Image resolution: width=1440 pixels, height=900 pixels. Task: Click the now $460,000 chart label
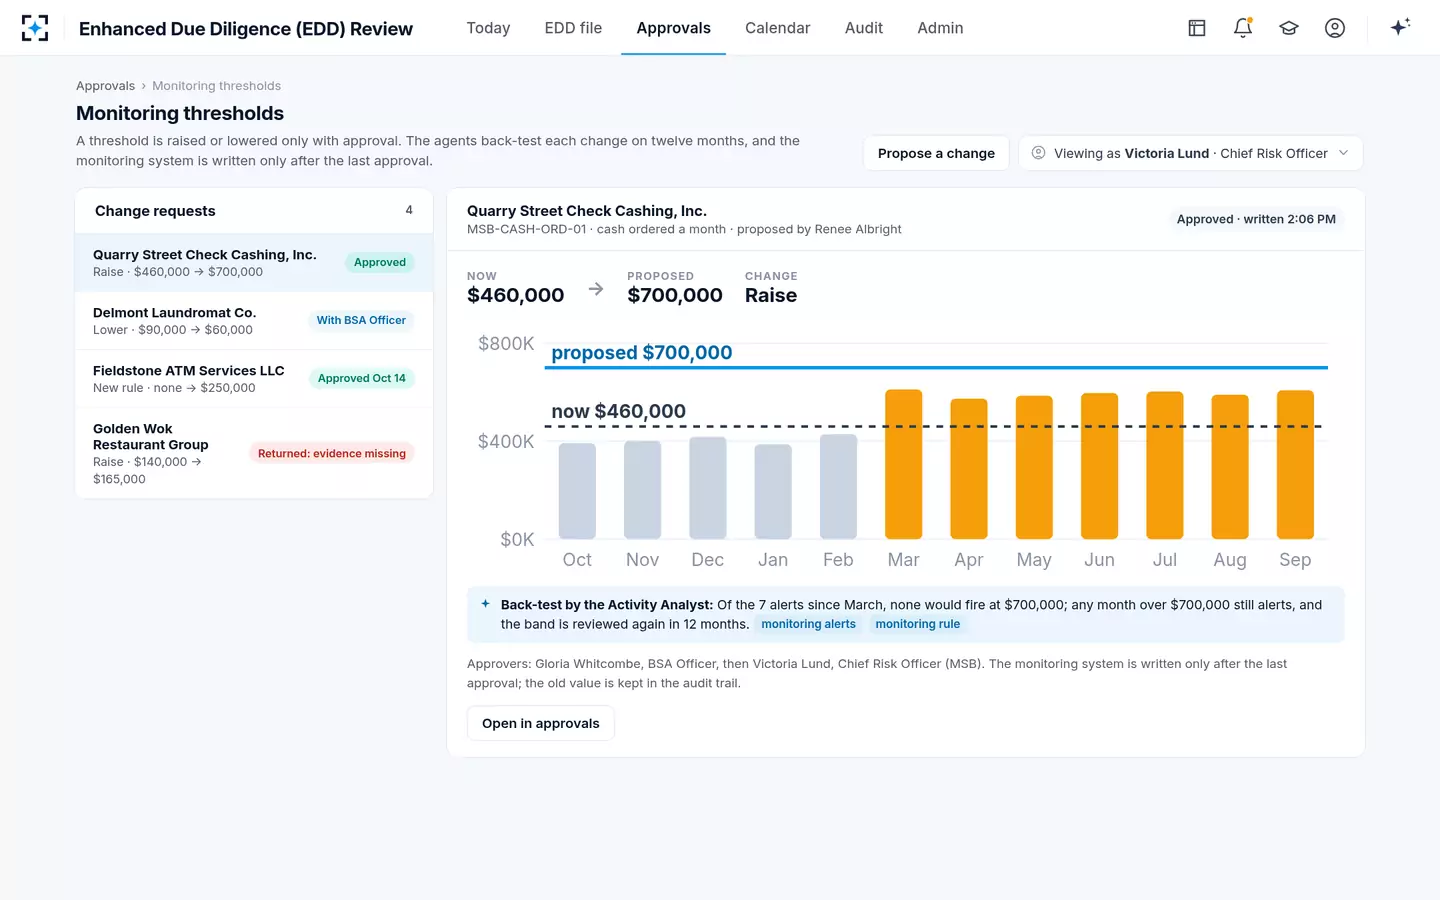619,411
